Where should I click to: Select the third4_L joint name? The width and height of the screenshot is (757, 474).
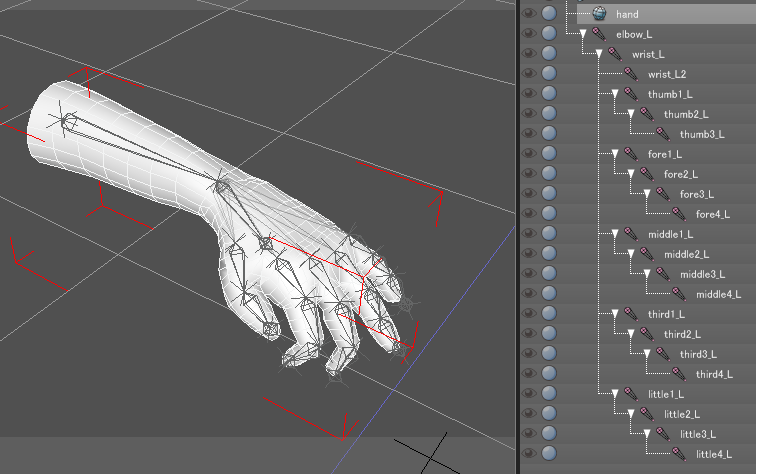tap(714, 374)
